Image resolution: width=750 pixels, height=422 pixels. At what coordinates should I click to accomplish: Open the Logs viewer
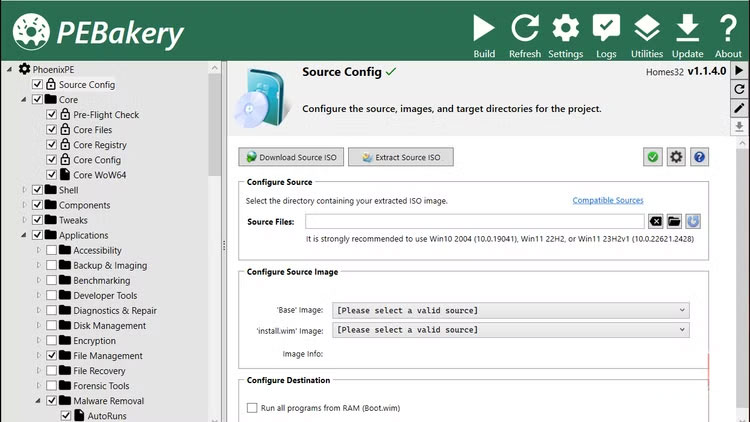(606, 29)
